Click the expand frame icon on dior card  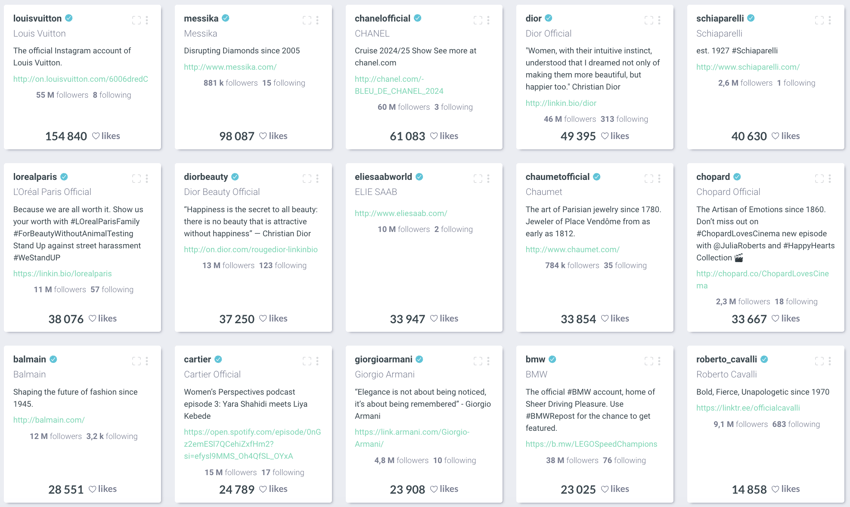[x=648, y=20]
